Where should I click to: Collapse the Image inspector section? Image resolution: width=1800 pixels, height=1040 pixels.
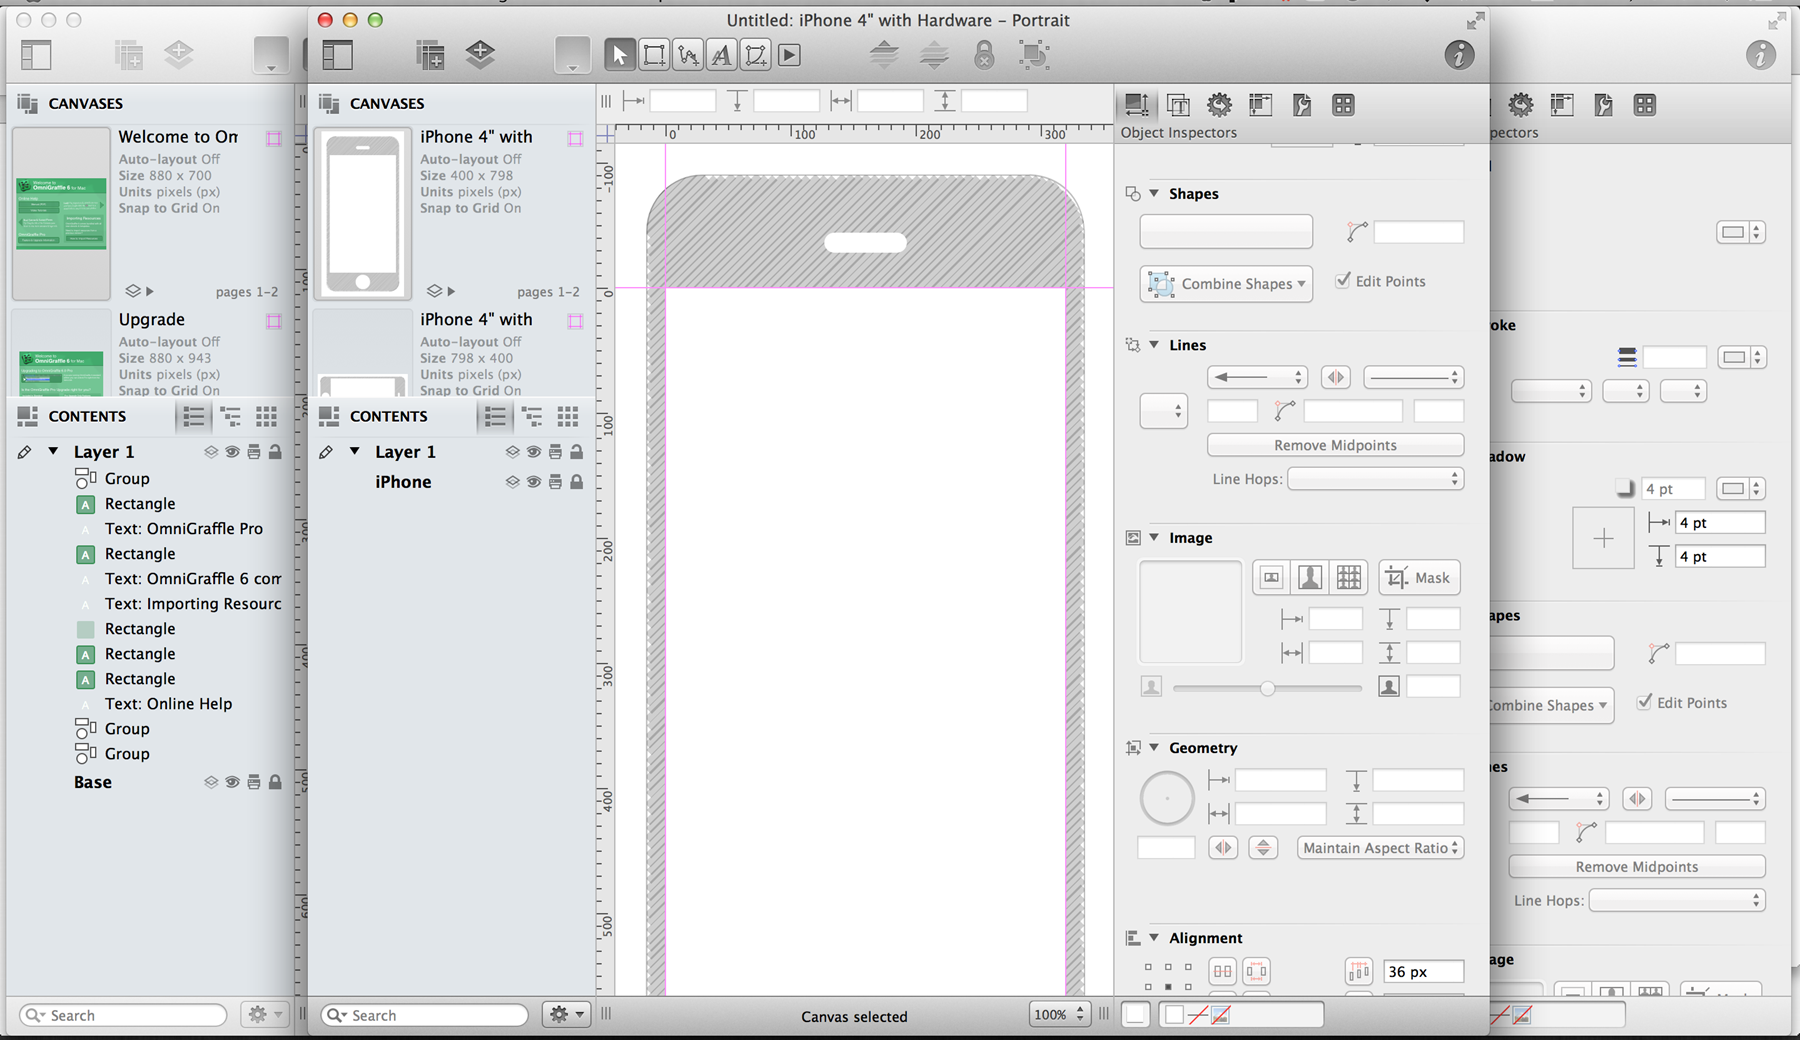pyautogui.click(x=1154, y=537)
